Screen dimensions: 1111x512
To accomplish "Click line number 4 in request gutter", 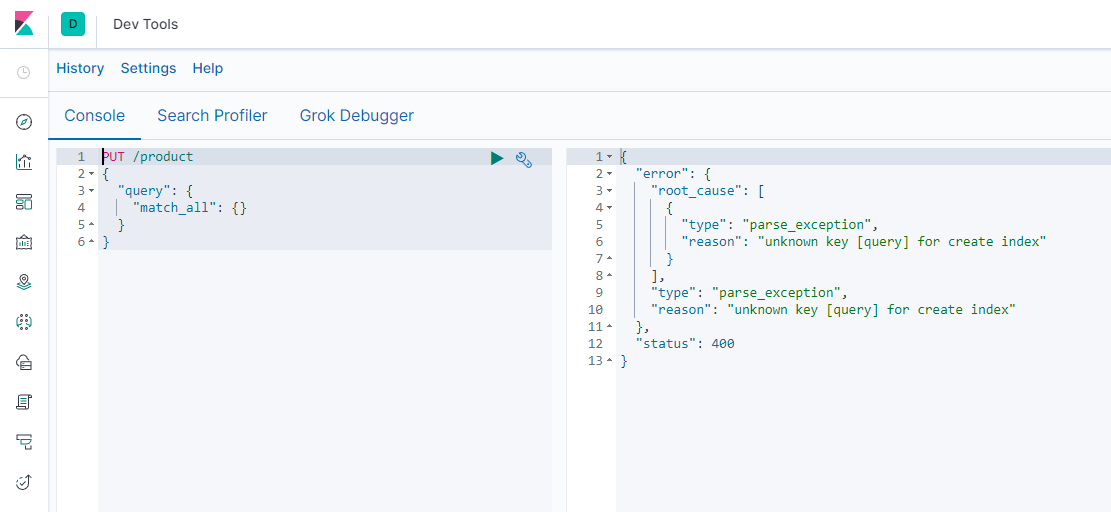I will tap(81, 207).
